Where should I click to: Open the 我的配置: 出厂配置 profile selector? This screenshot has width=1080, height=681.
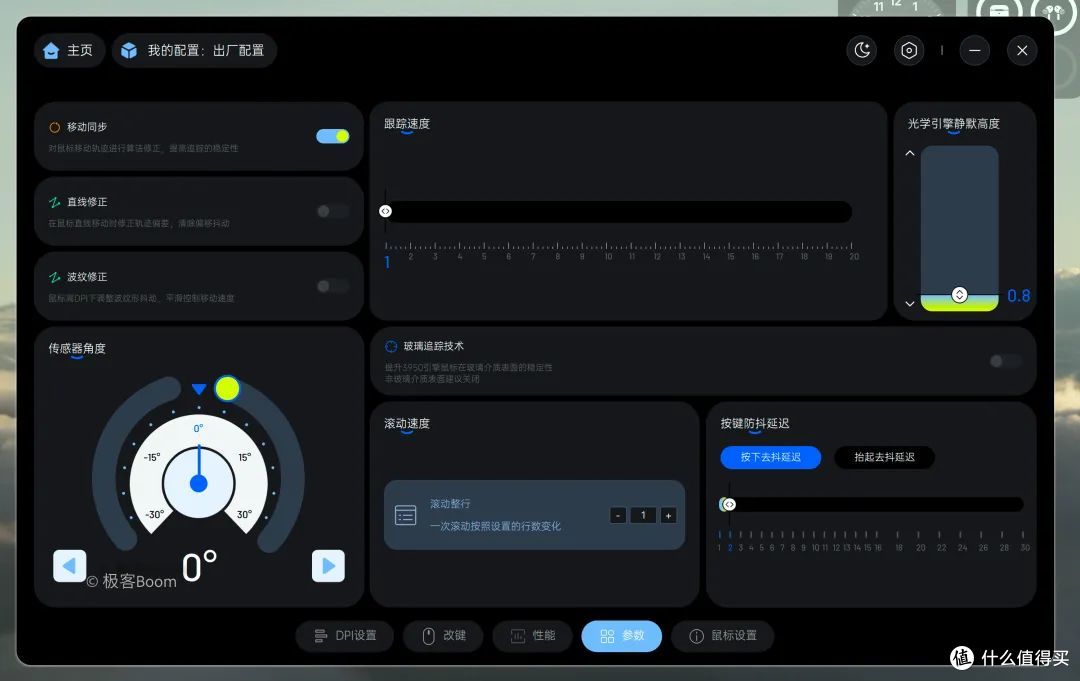(x=194, y=50)
